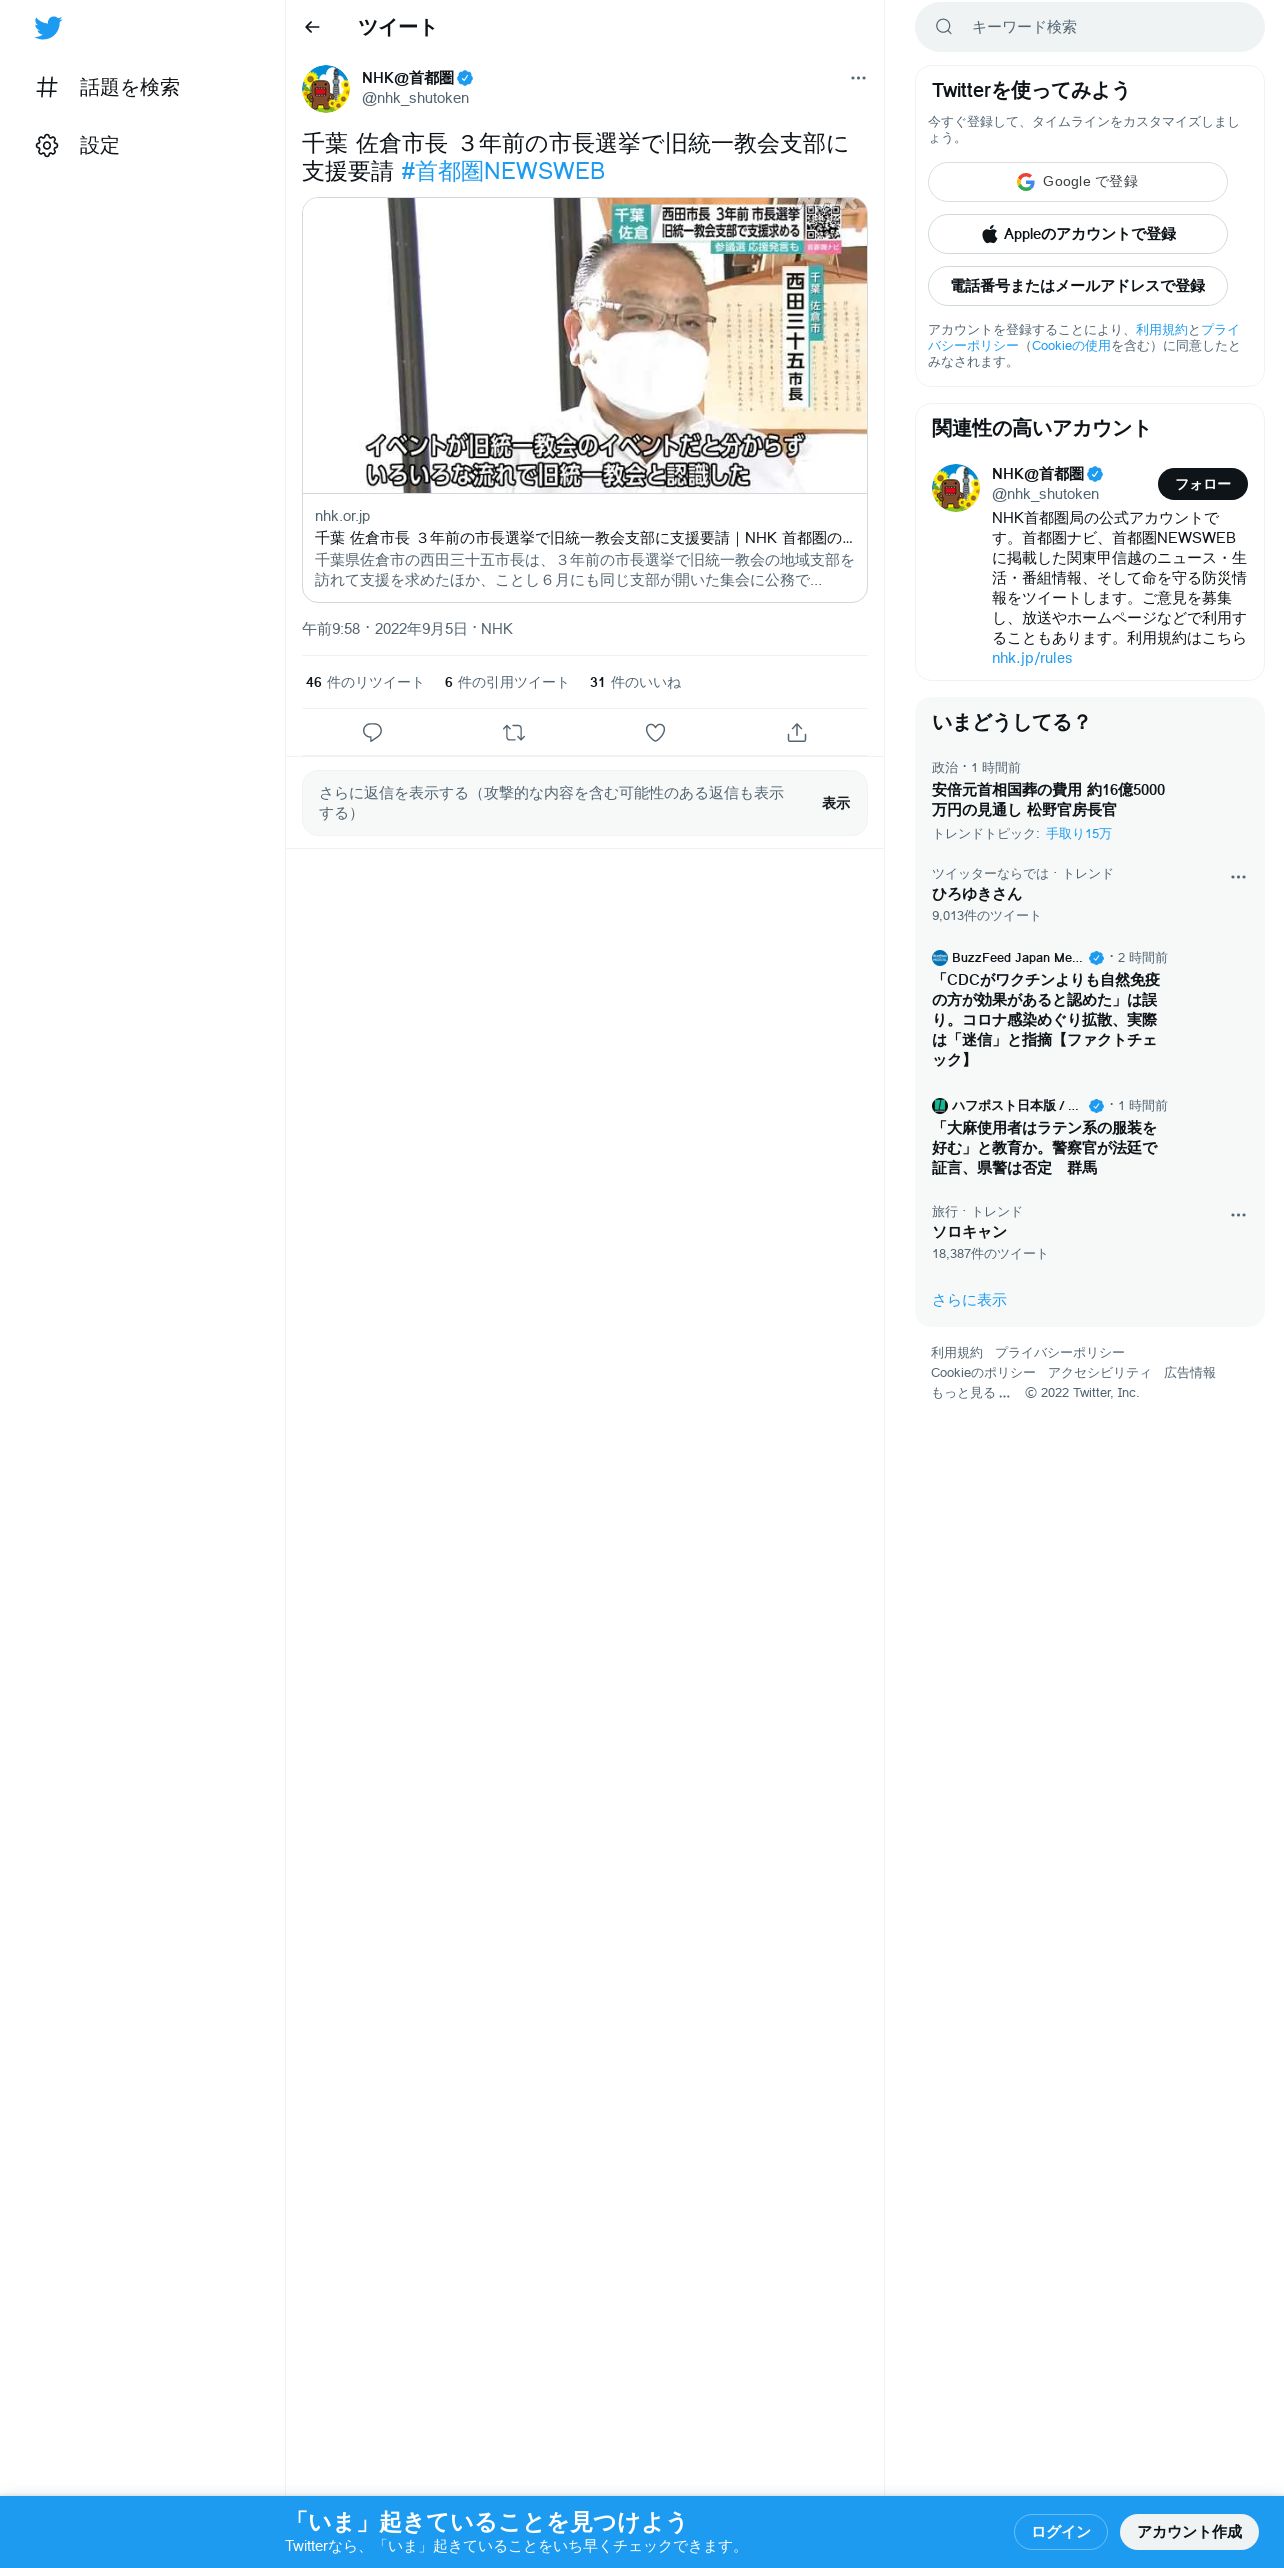Open Cookieの使用 link

coord(1071,346)
